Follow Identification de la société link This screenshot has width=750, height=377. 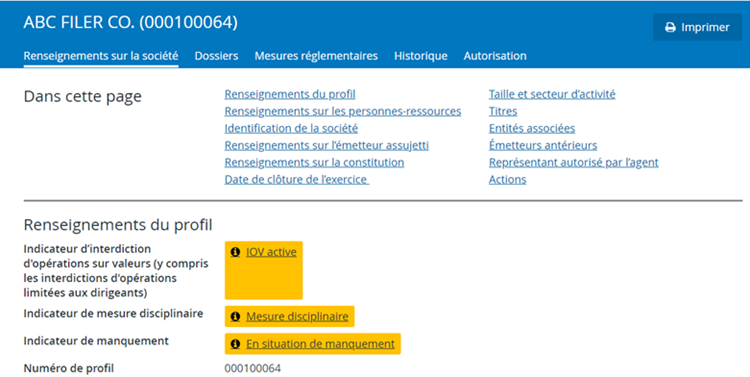(x=291, y=128)
